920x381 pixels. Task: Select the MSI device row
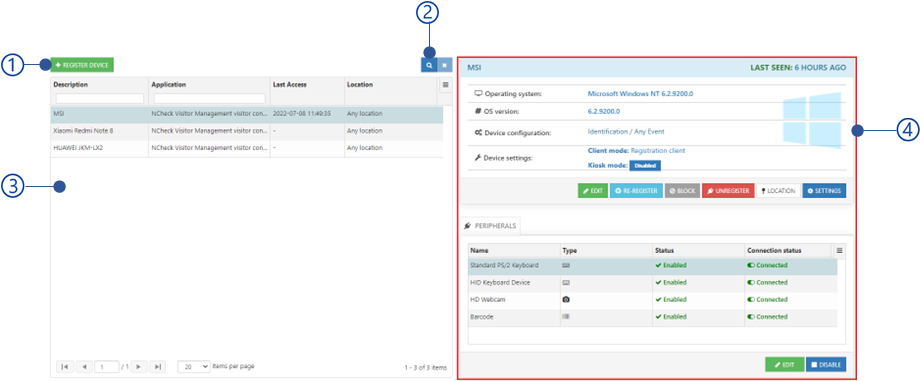(x=246, y=113)
